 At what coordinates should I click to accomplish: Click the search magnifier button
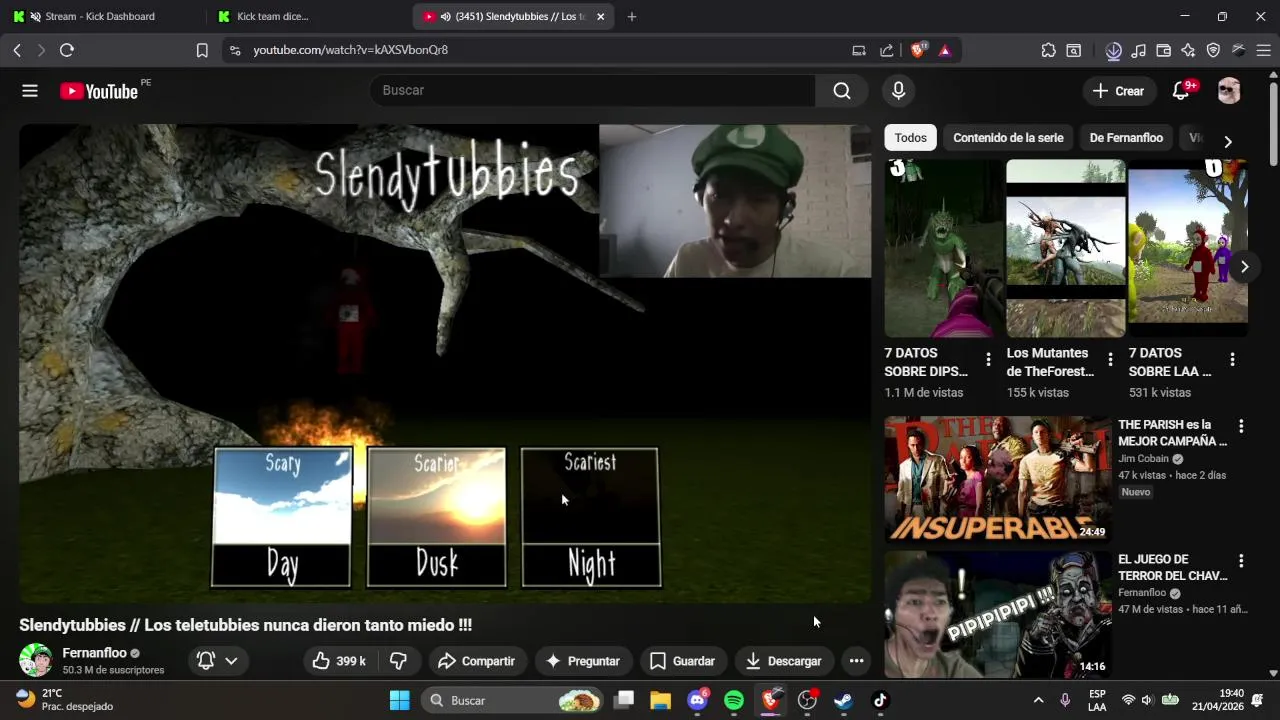842,91
